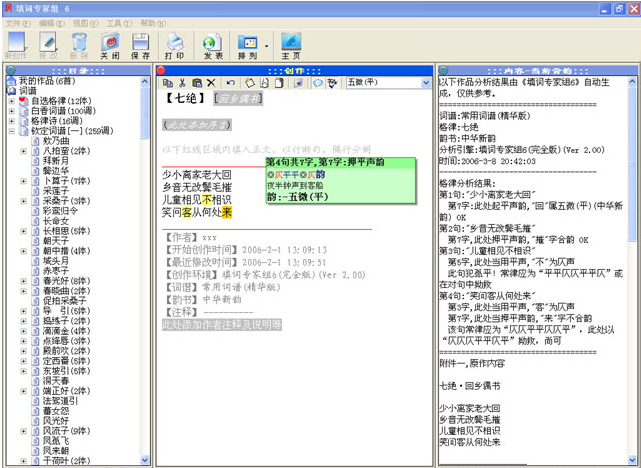This screenshot has height=468, width=641.
Task: Select 词谱 root item in the tree
Action: coord(28,91)
